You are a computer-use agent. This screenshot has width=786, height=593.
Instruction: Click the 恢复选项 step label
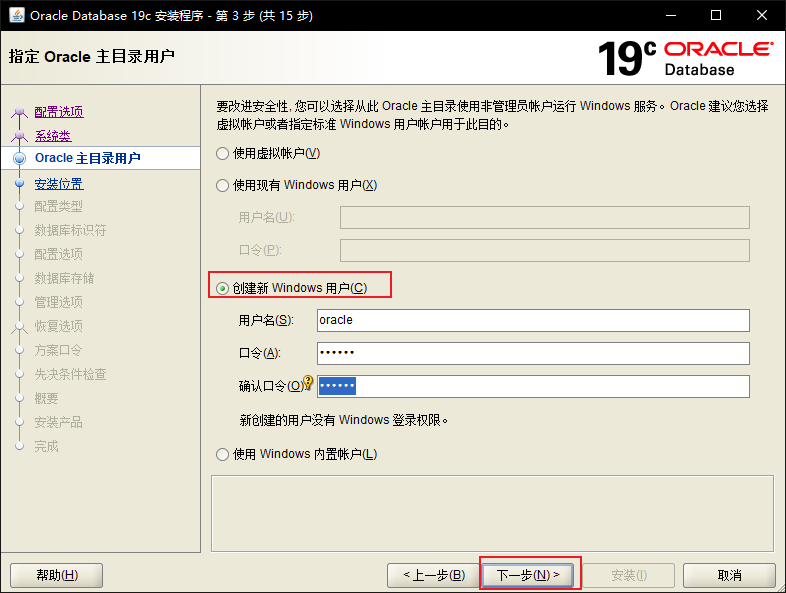[x=58, y=326]
